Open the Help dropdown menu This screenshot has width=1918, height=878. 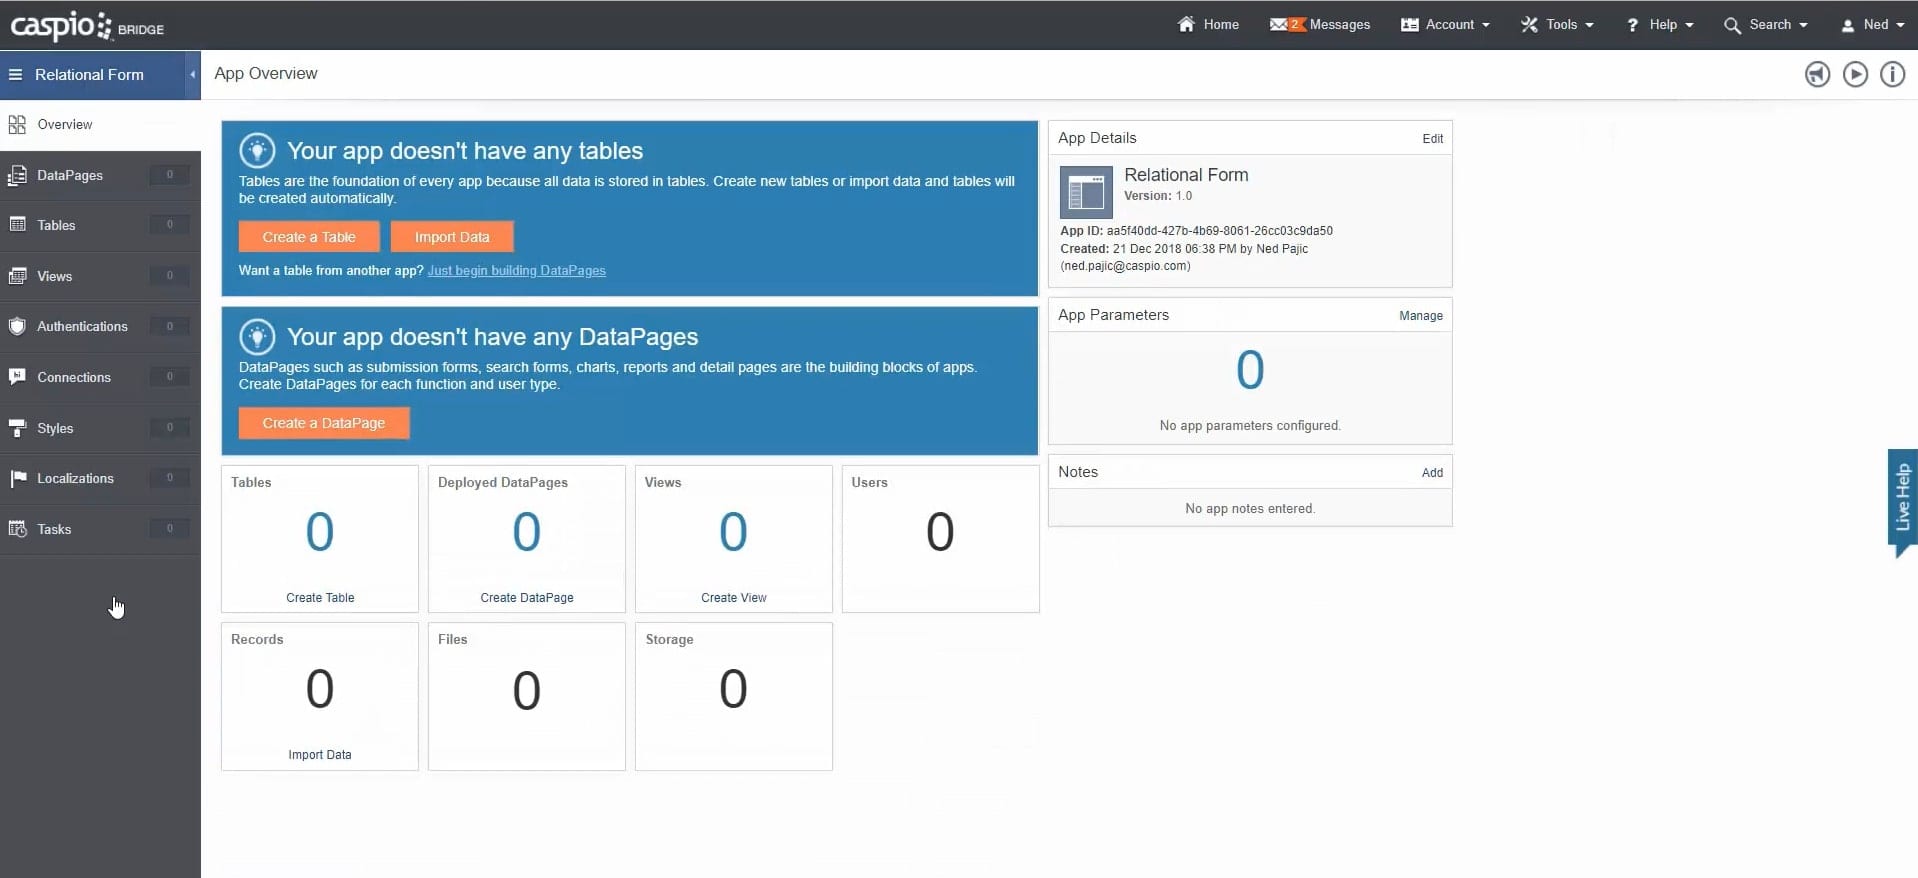[x=1659, y=25]
